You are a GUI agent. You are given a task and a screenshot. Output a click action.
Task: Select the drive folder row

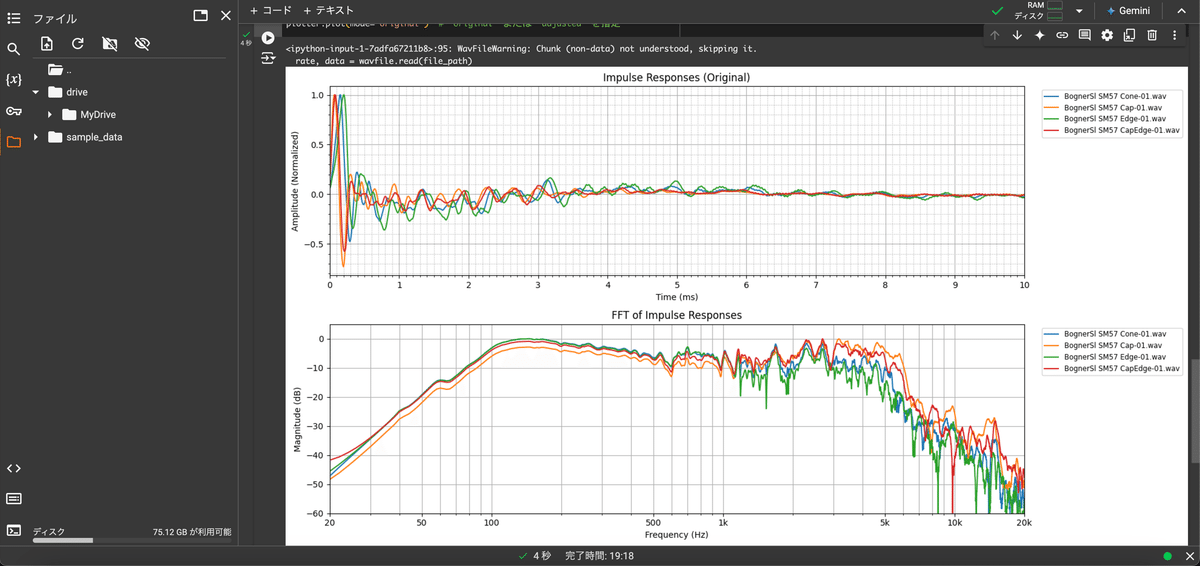[135, 92]
